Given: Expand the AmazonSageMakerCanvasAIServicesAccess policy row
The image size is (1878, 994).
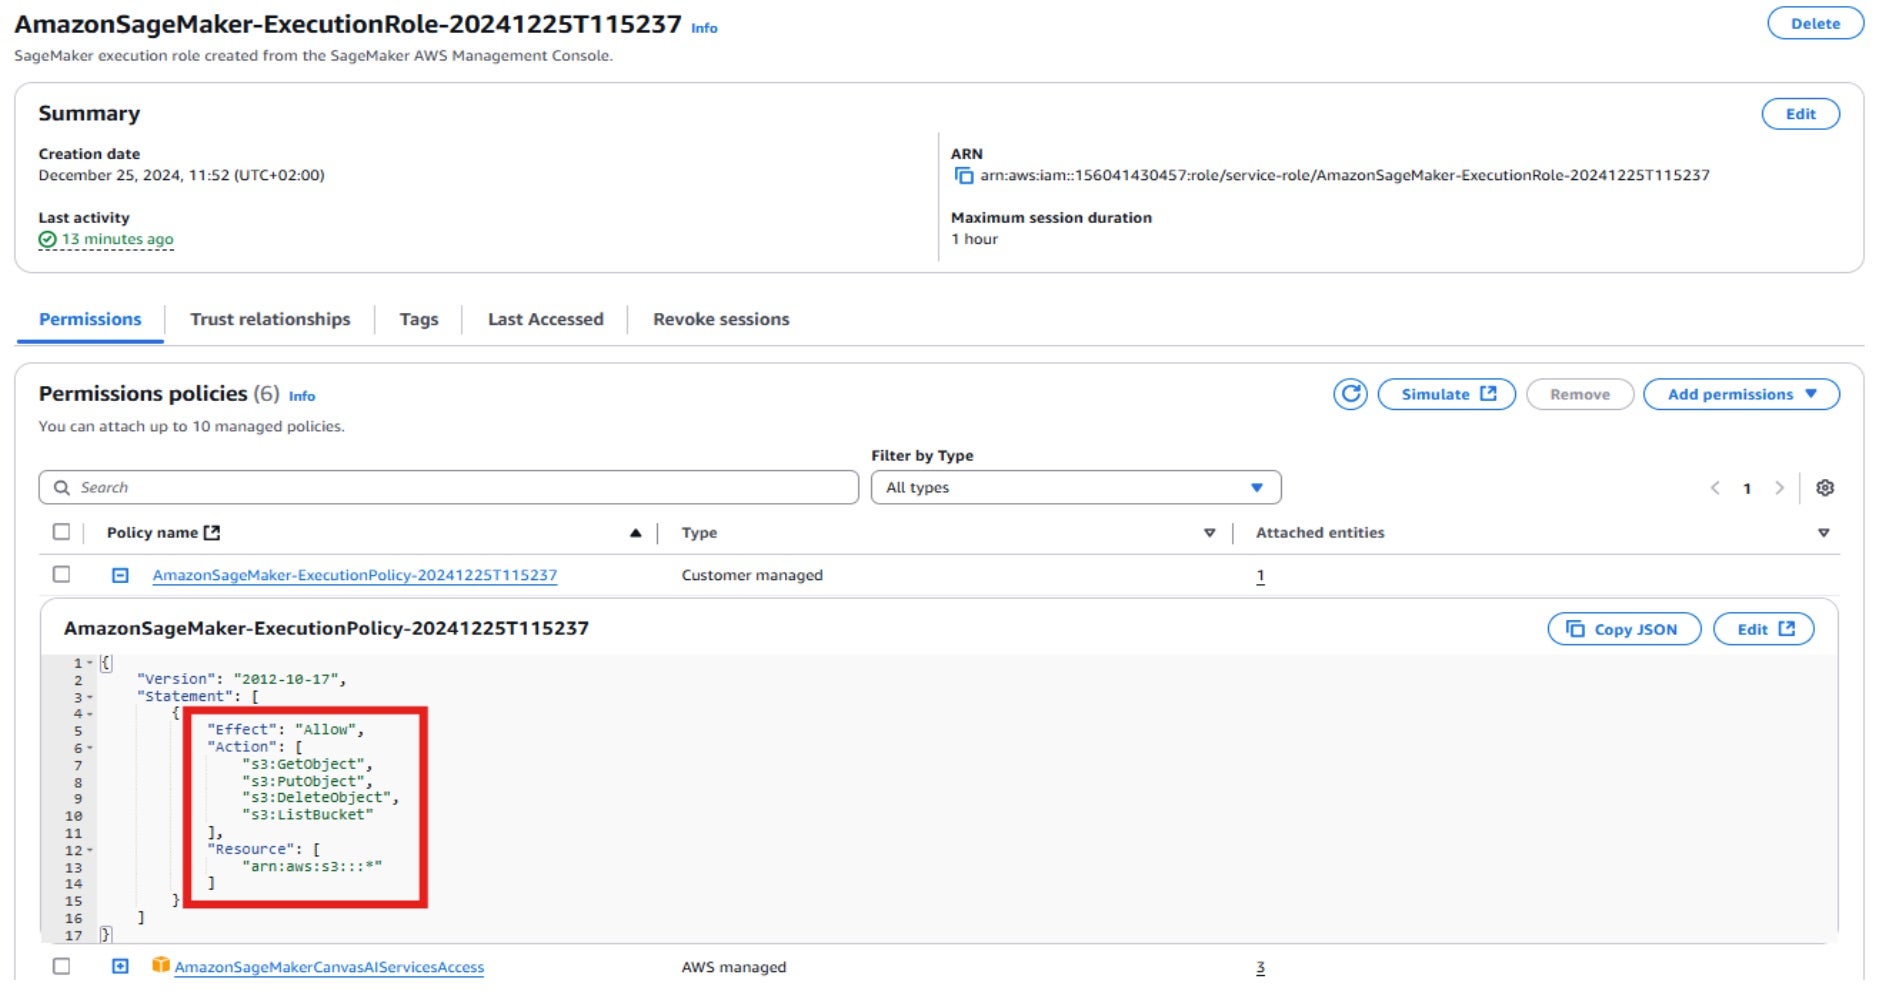Looking at the screenshot, I should [120, 966].
